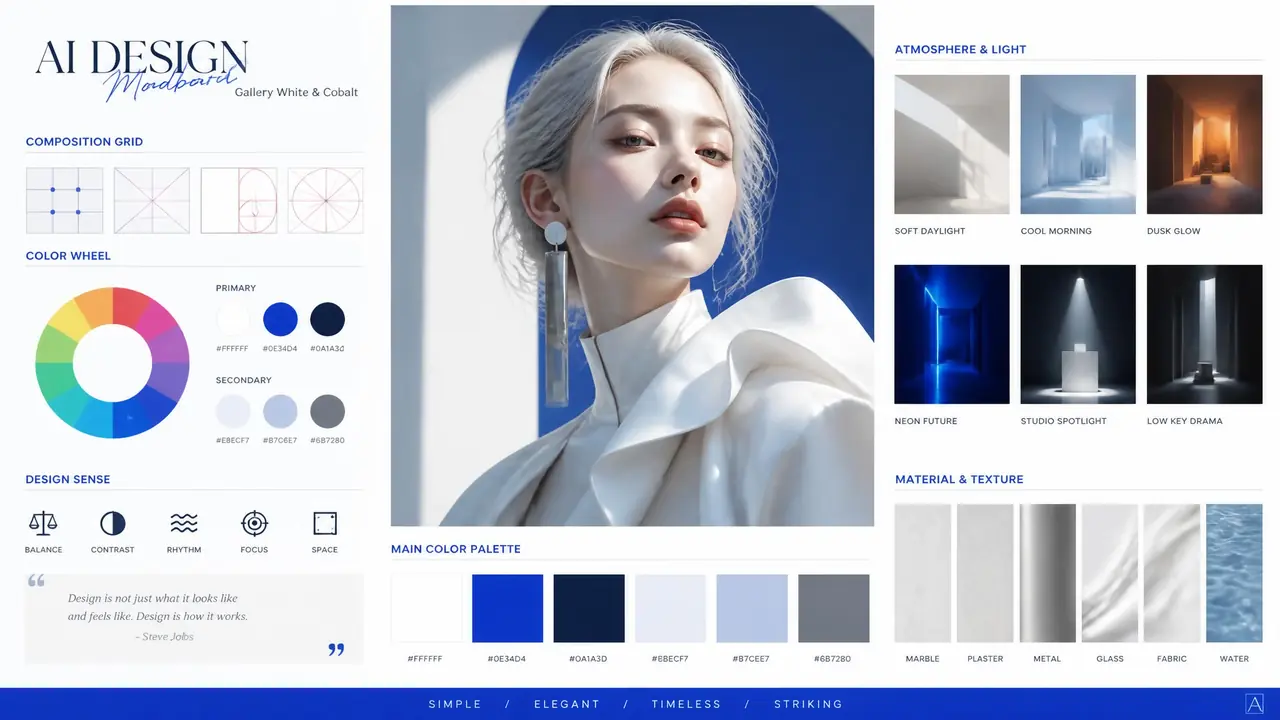Pick the cobalt blue swatch under Primary
The image size is (1280, 720).
point(280,320)
